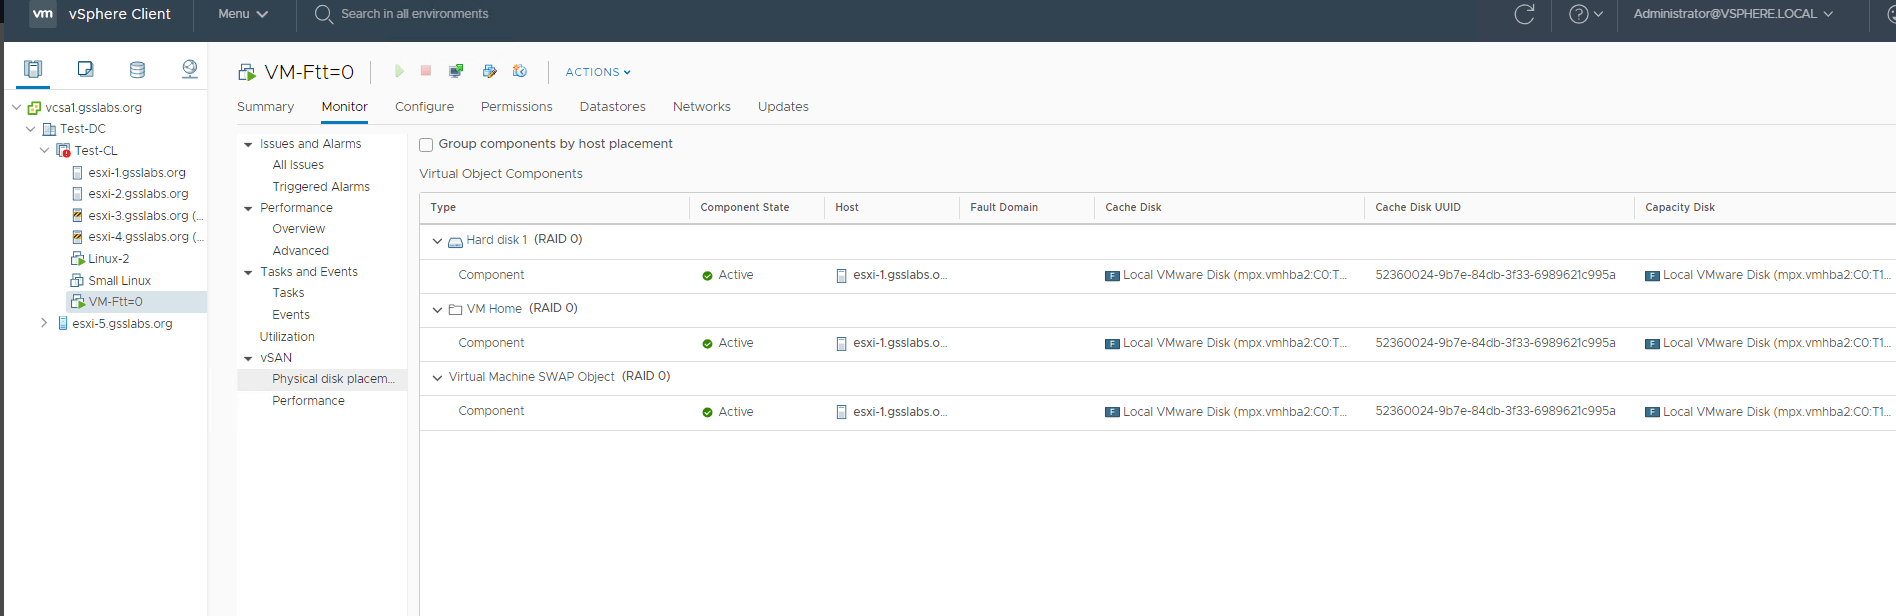Image resolution: width=1896 pixels, height=616 pixels.
Task: Open the Networking inventory view icon
Action: coord(189,69)
